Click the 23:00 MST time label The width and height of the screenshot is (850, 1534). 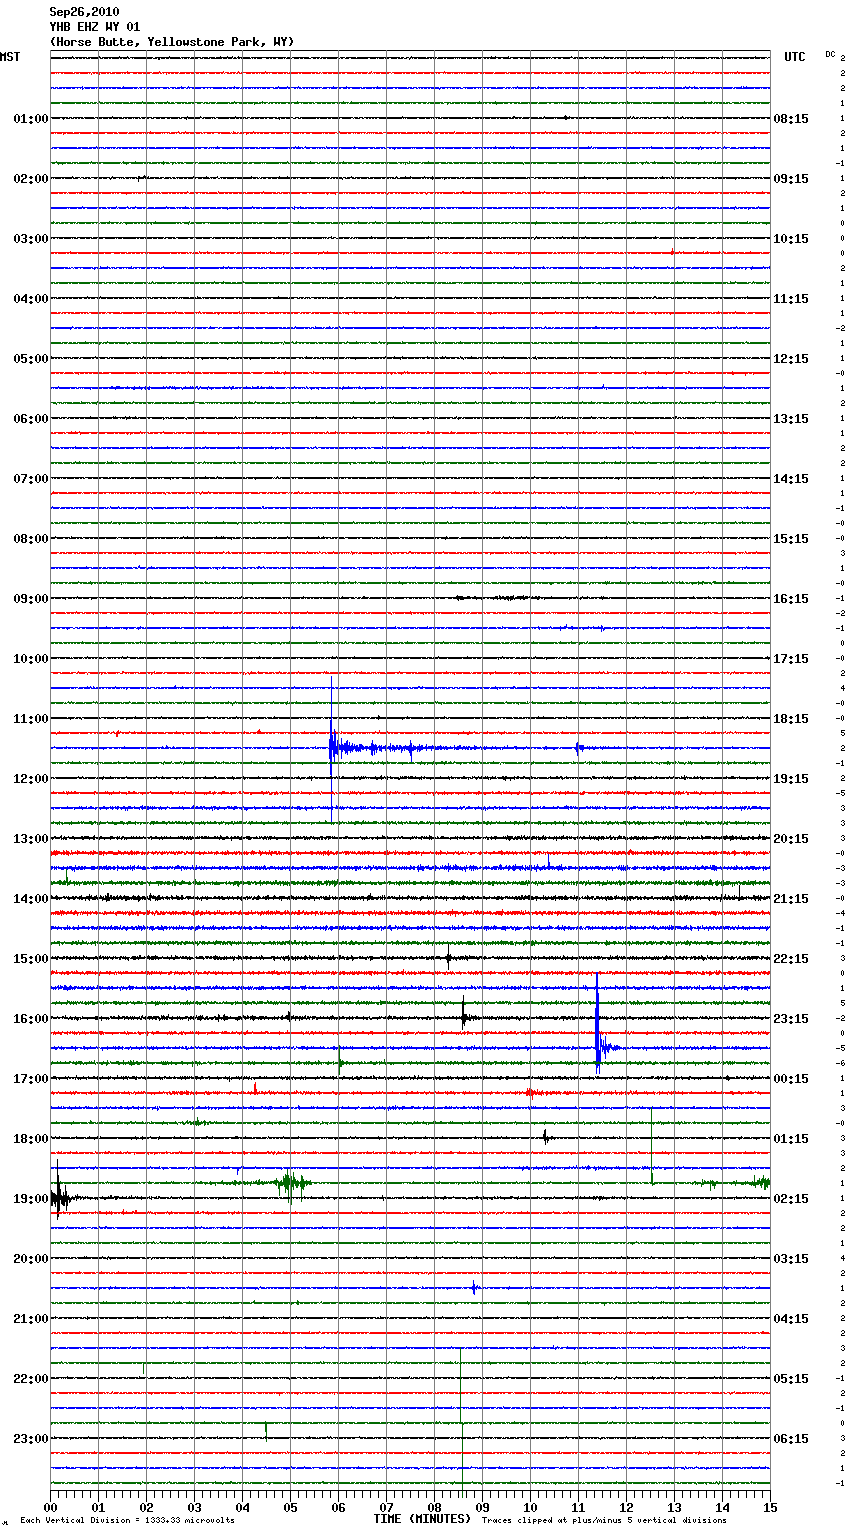pyautogui.click(x=30, y=1439)
